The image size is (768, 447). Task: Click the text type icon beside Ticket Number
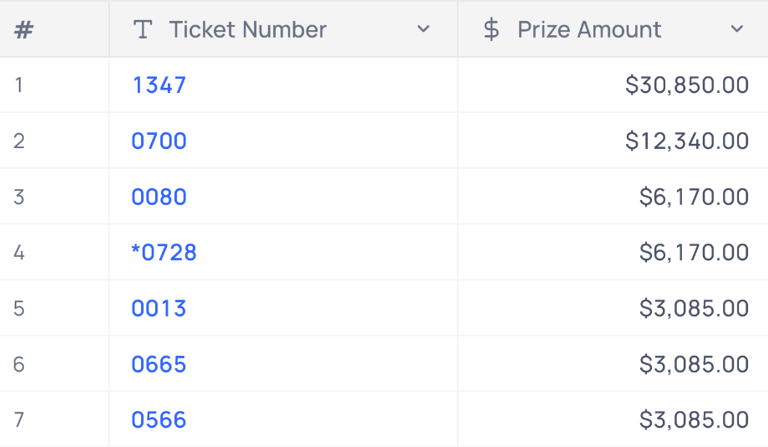coord(143,29)
